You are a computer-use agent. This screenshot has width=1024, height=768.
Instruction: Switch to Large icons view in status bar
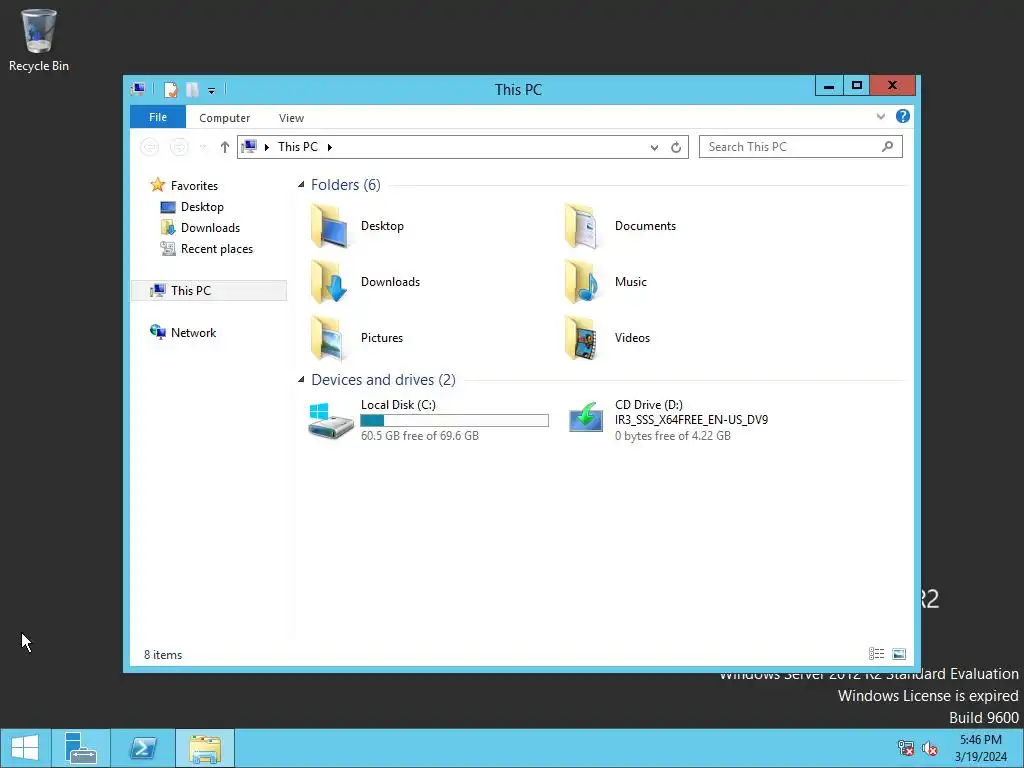coord(899,654)
